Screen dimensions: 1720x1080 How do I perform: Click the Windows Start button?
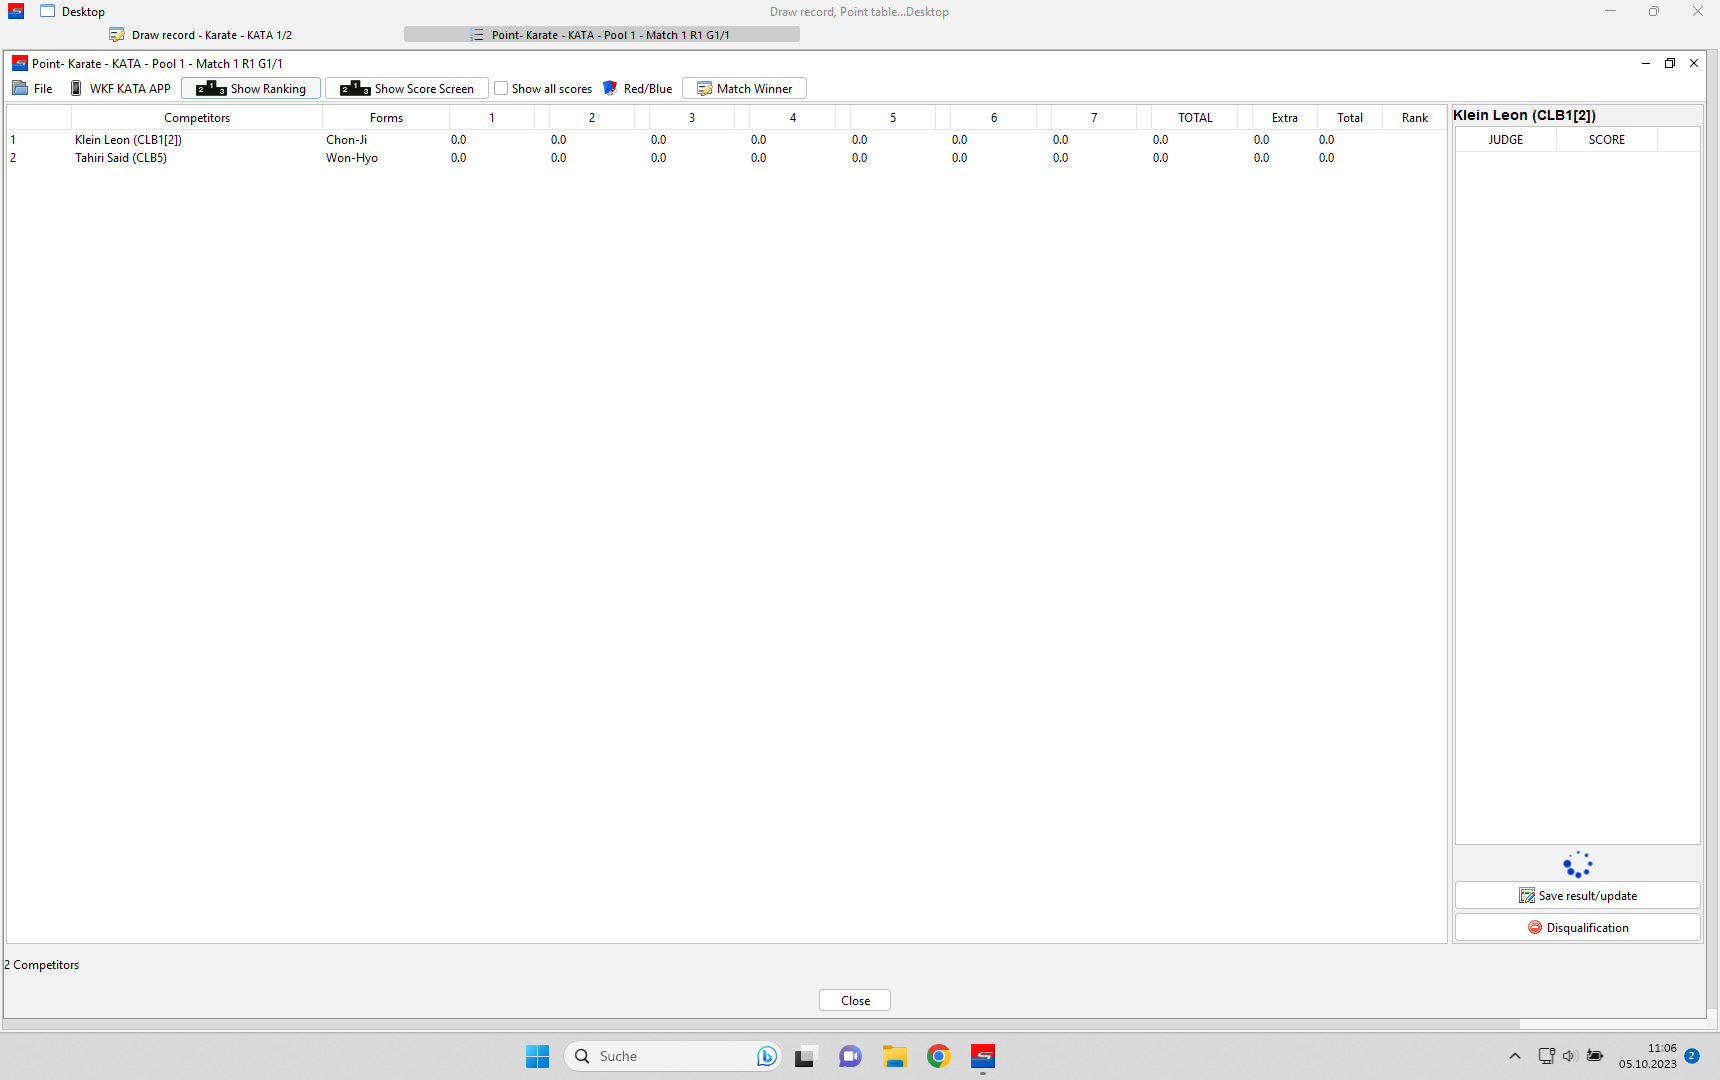pyautogui.click(x=537, y=1056)
